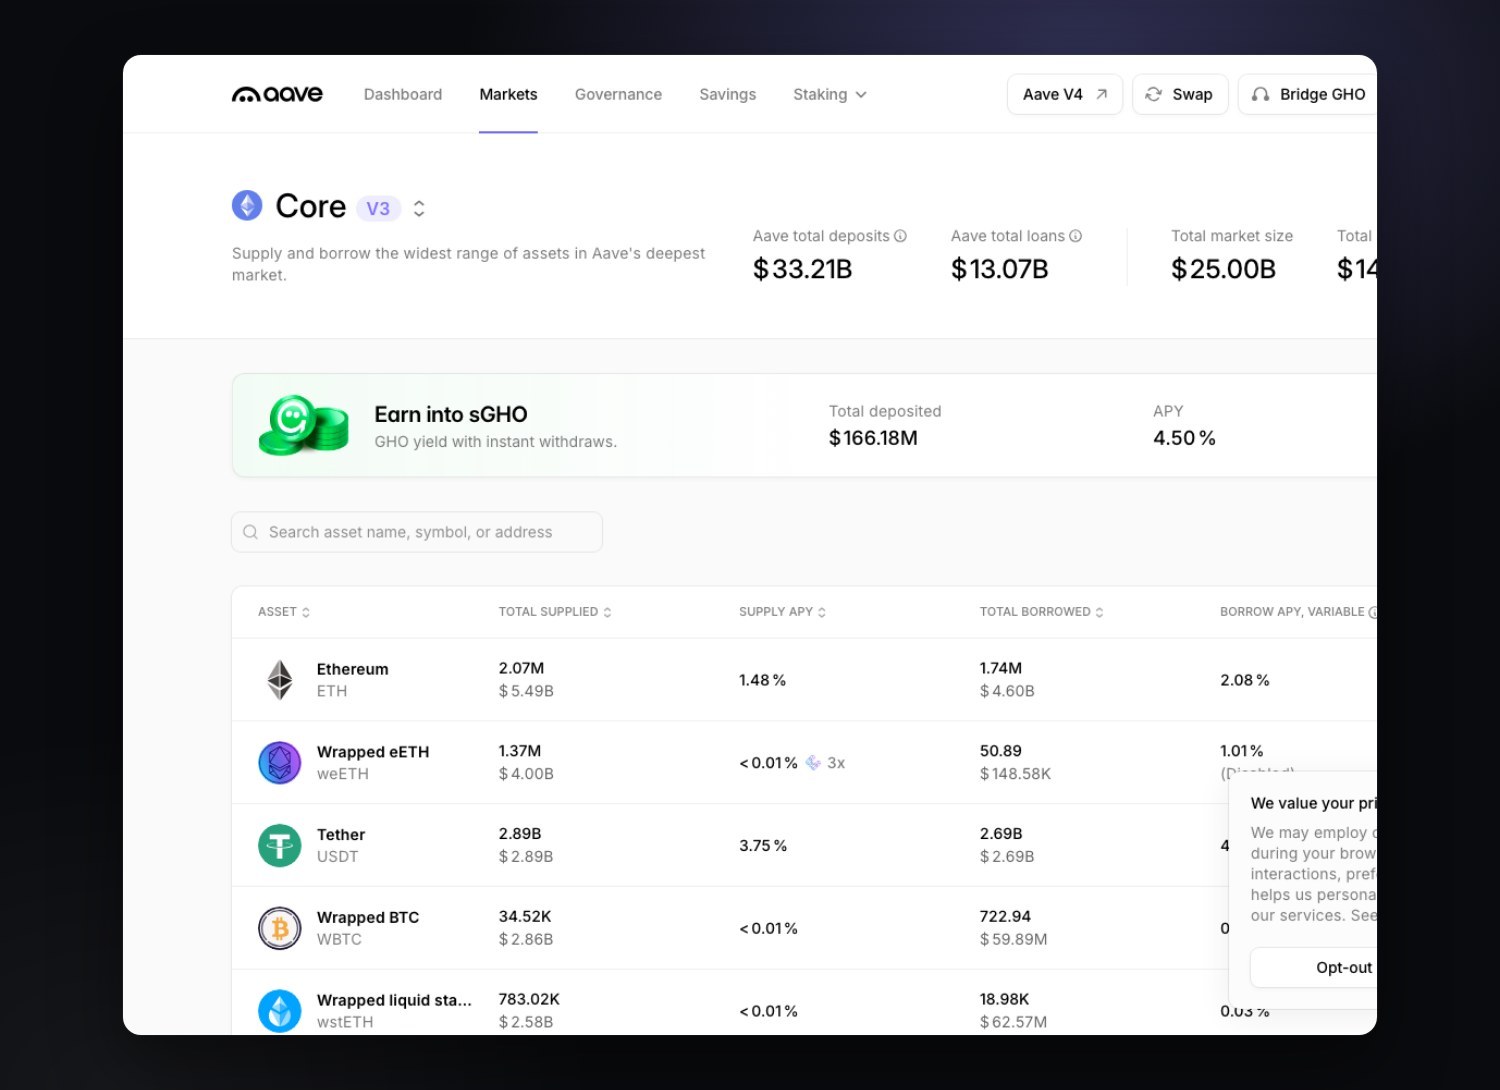Sort by Supply APY column
The height and width of the screenshot is (1090, 1500).
tap(783, 612)
